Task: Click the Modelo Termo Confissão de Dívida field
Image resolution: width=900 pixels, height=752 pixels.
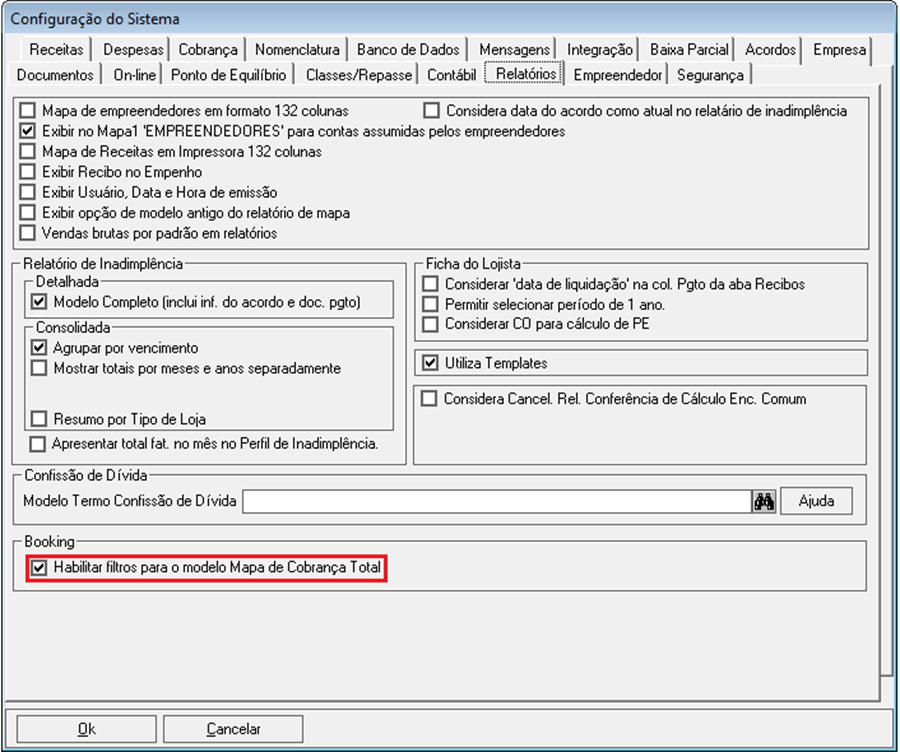Action: tap(497, 501)
